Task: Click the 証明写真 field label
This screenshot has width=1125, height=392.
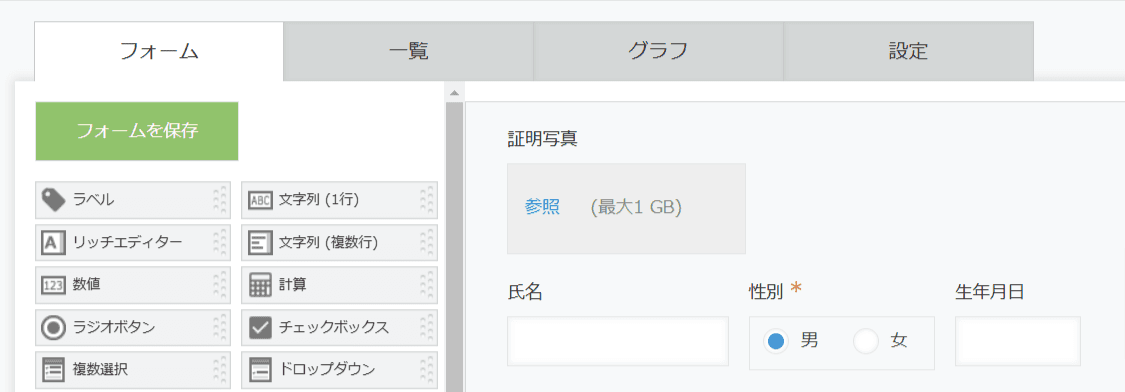Action: tap(542, 139)
